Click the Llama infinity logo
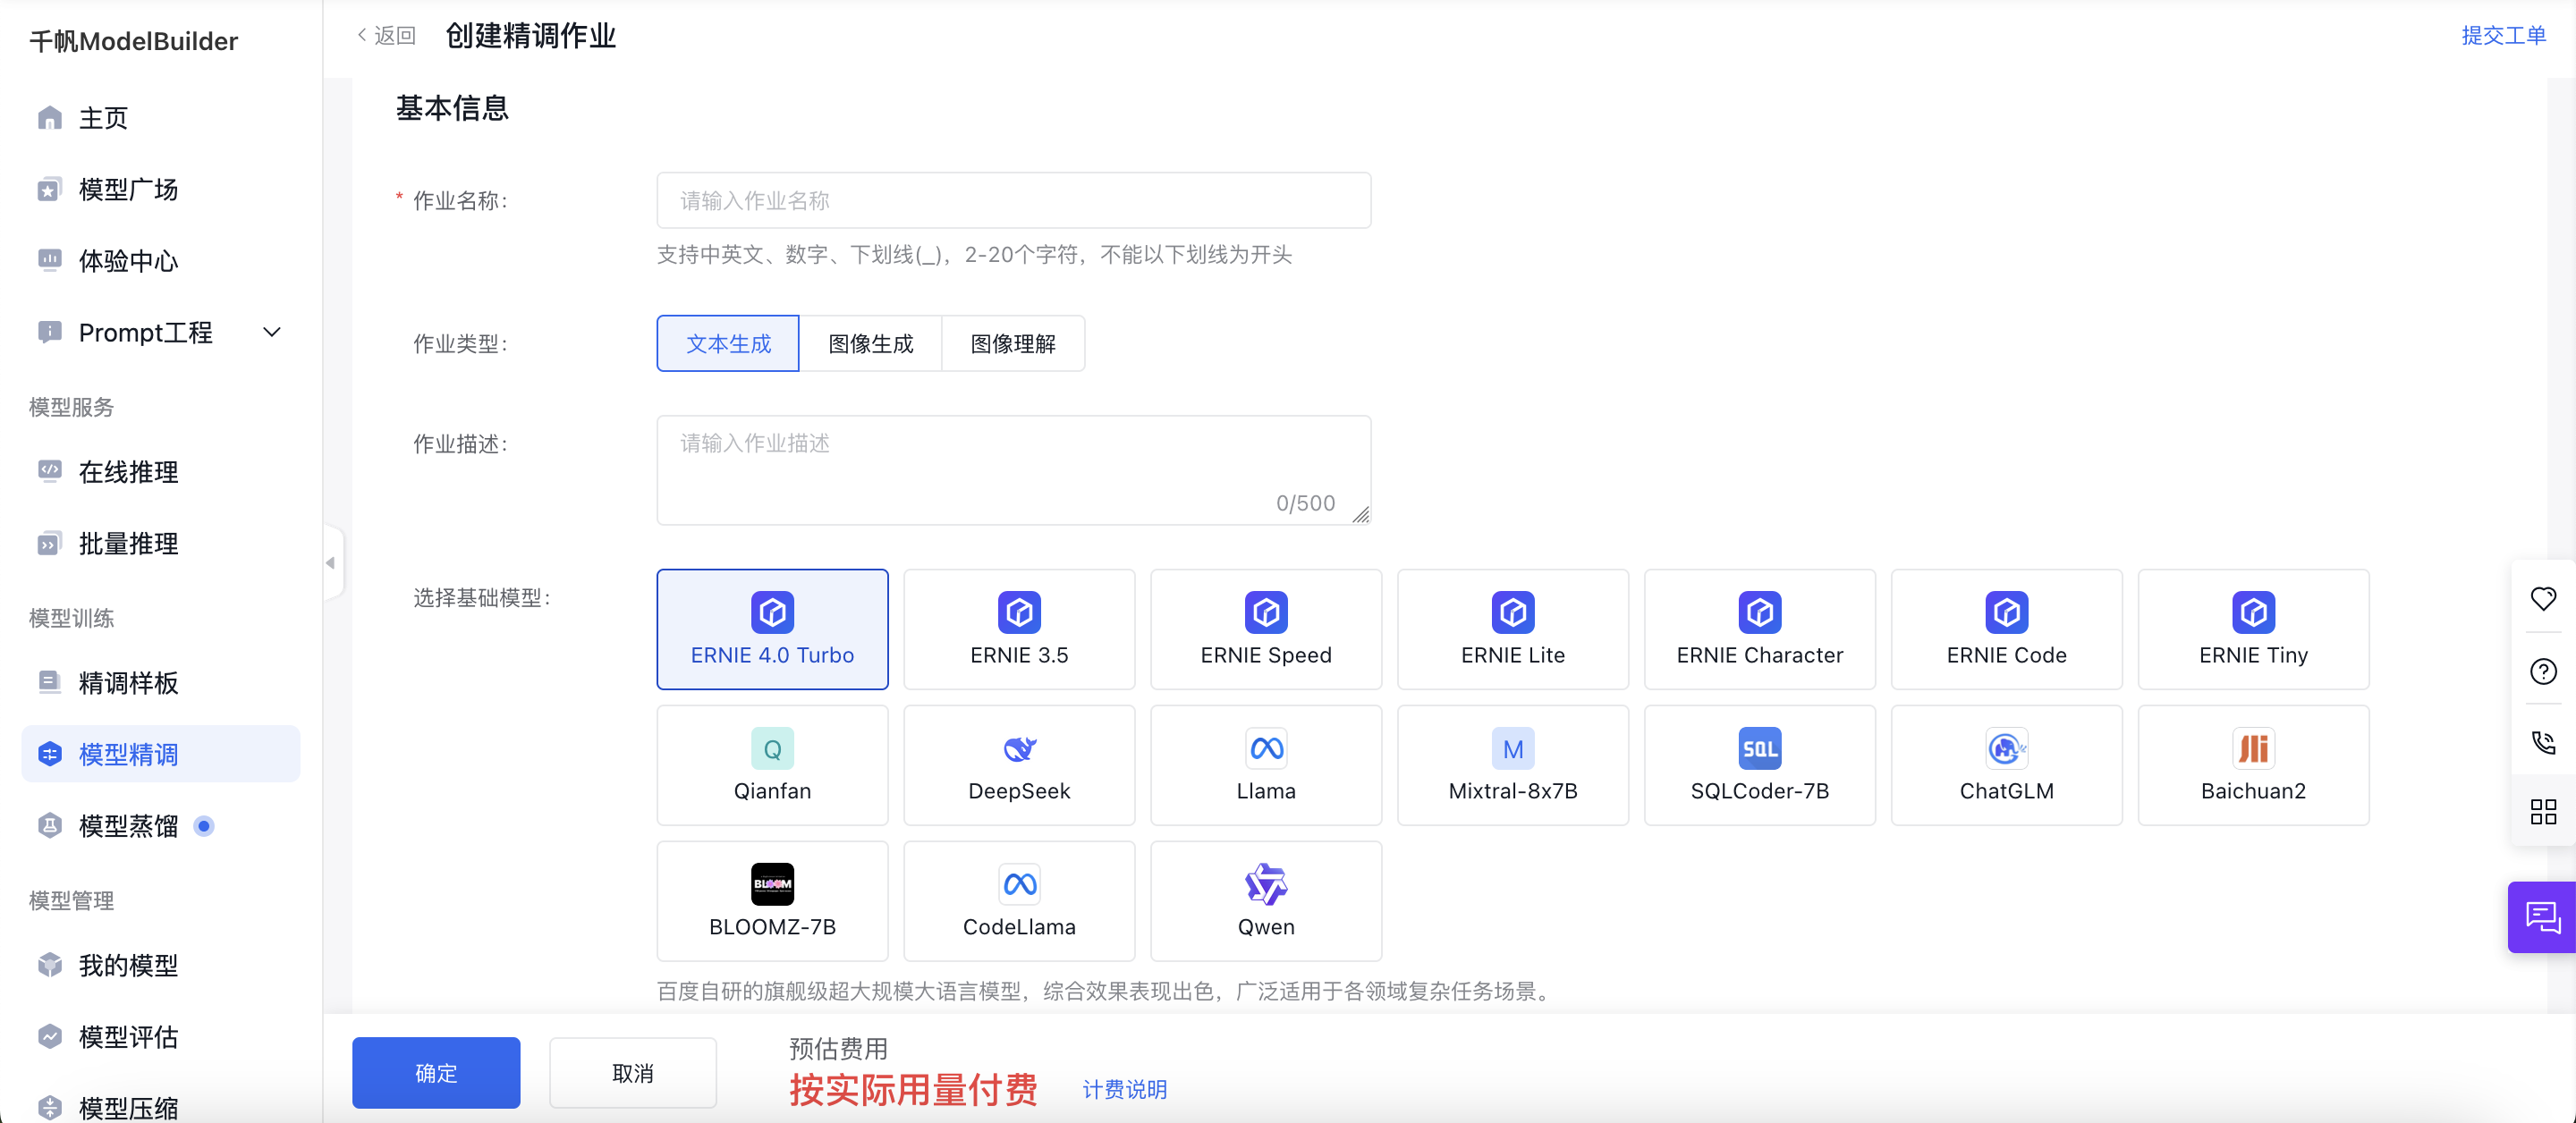Image resolution: width=2576 pixels, height=1123 pixels. 1266,748
